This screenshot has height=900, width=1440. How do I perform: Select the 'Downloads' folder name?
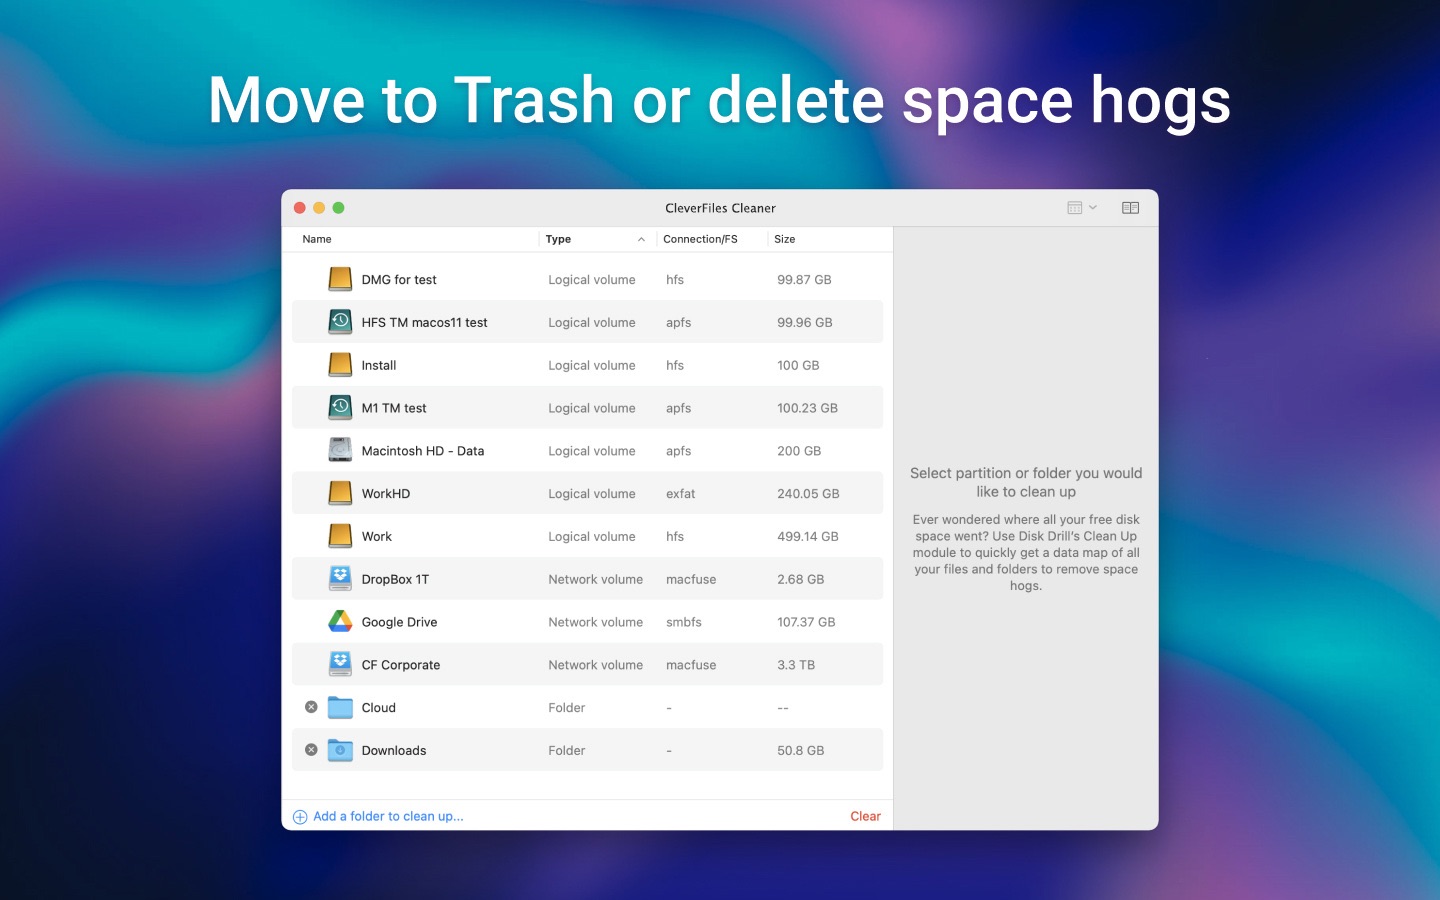[394, 750]
